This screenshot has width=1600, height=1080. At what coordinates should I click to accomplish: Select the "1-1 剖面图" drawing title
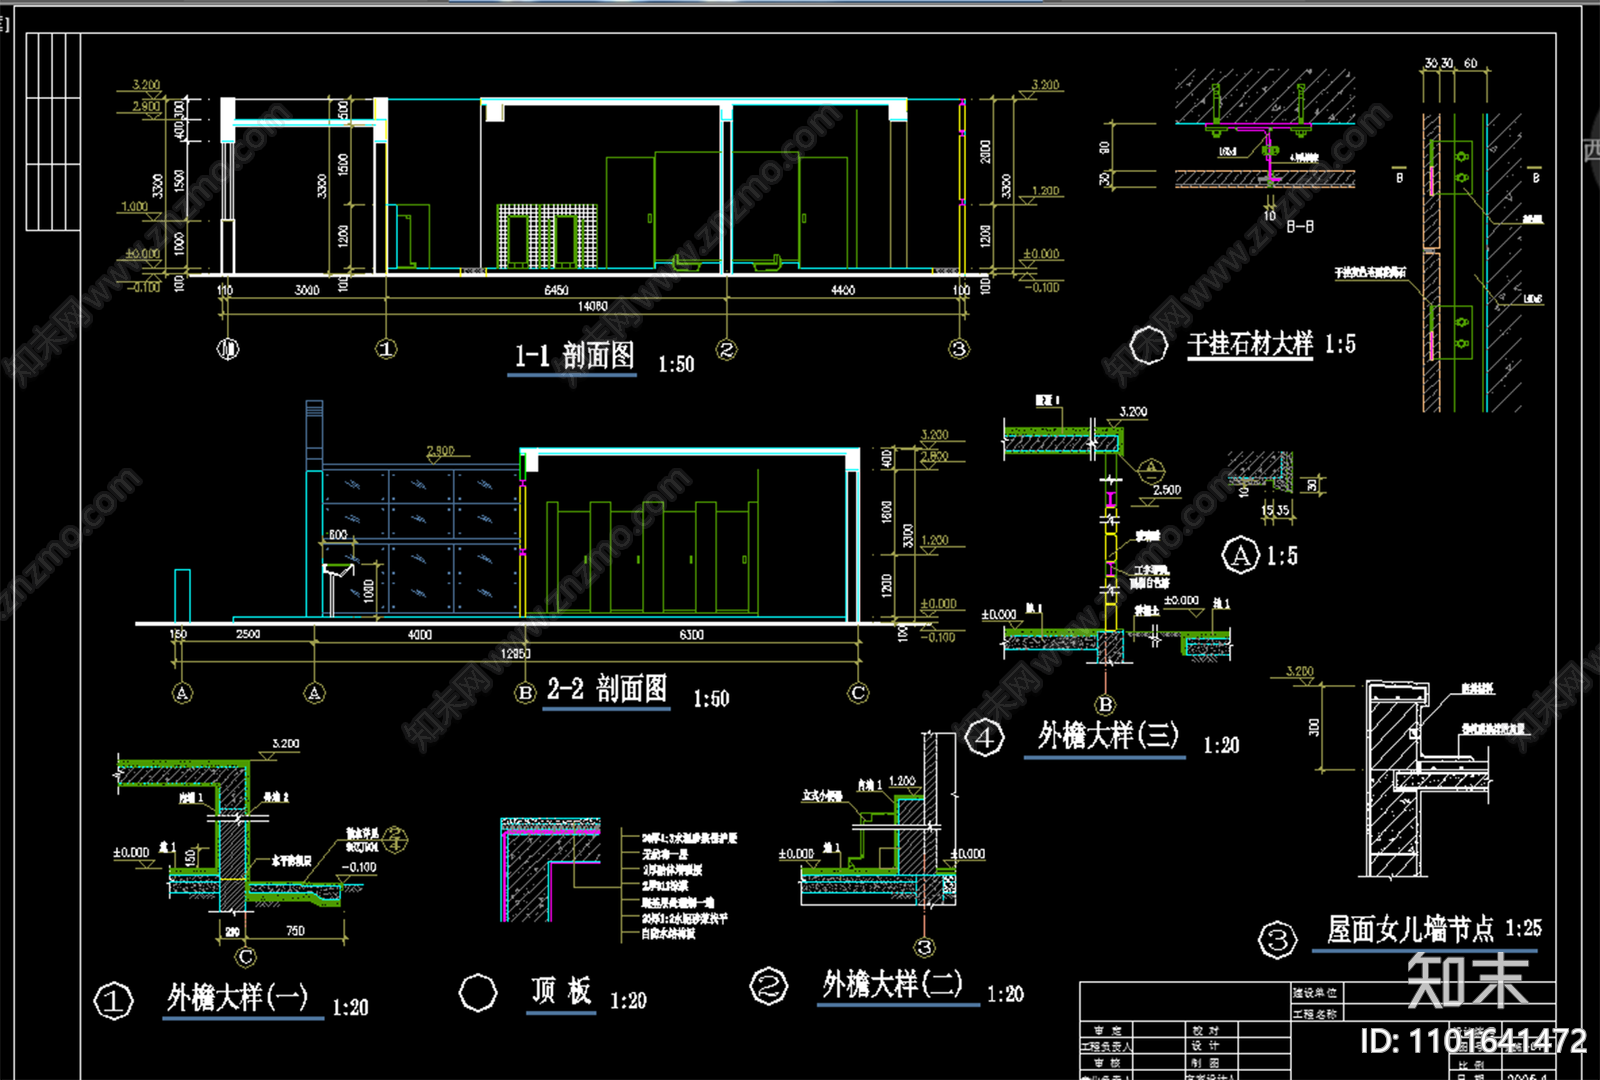coord(574,355)
